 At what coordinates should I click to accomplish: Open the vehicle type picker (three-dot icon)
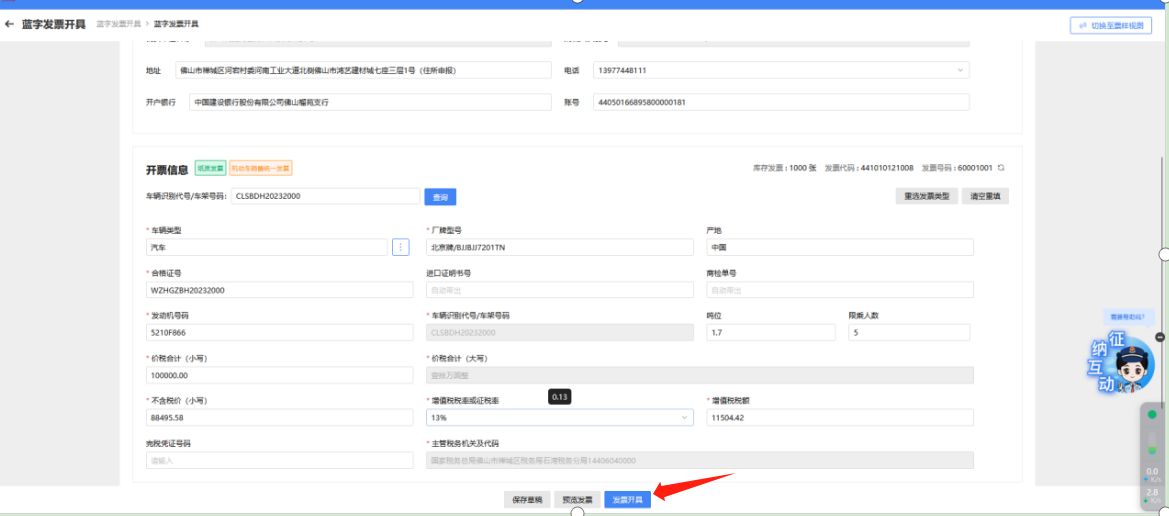click(x=400, y=247)
